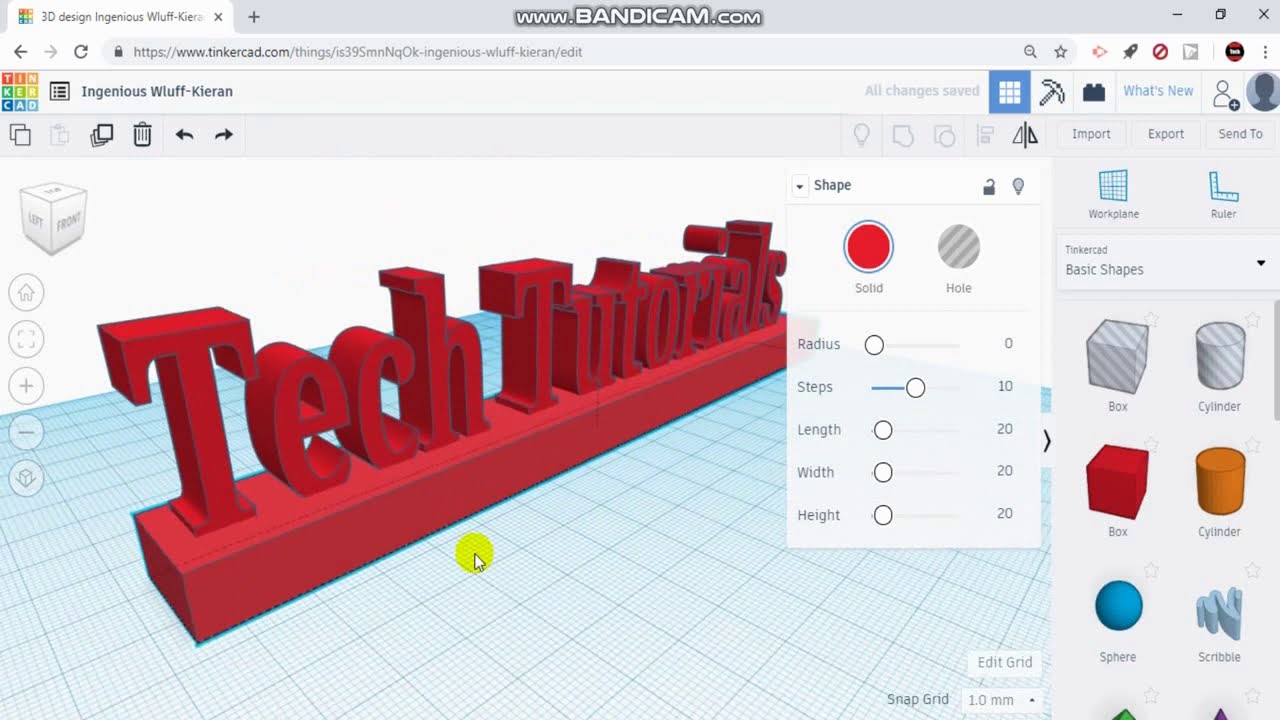Open the What's New link
Screen dimensions: 1280x720
1158,91
